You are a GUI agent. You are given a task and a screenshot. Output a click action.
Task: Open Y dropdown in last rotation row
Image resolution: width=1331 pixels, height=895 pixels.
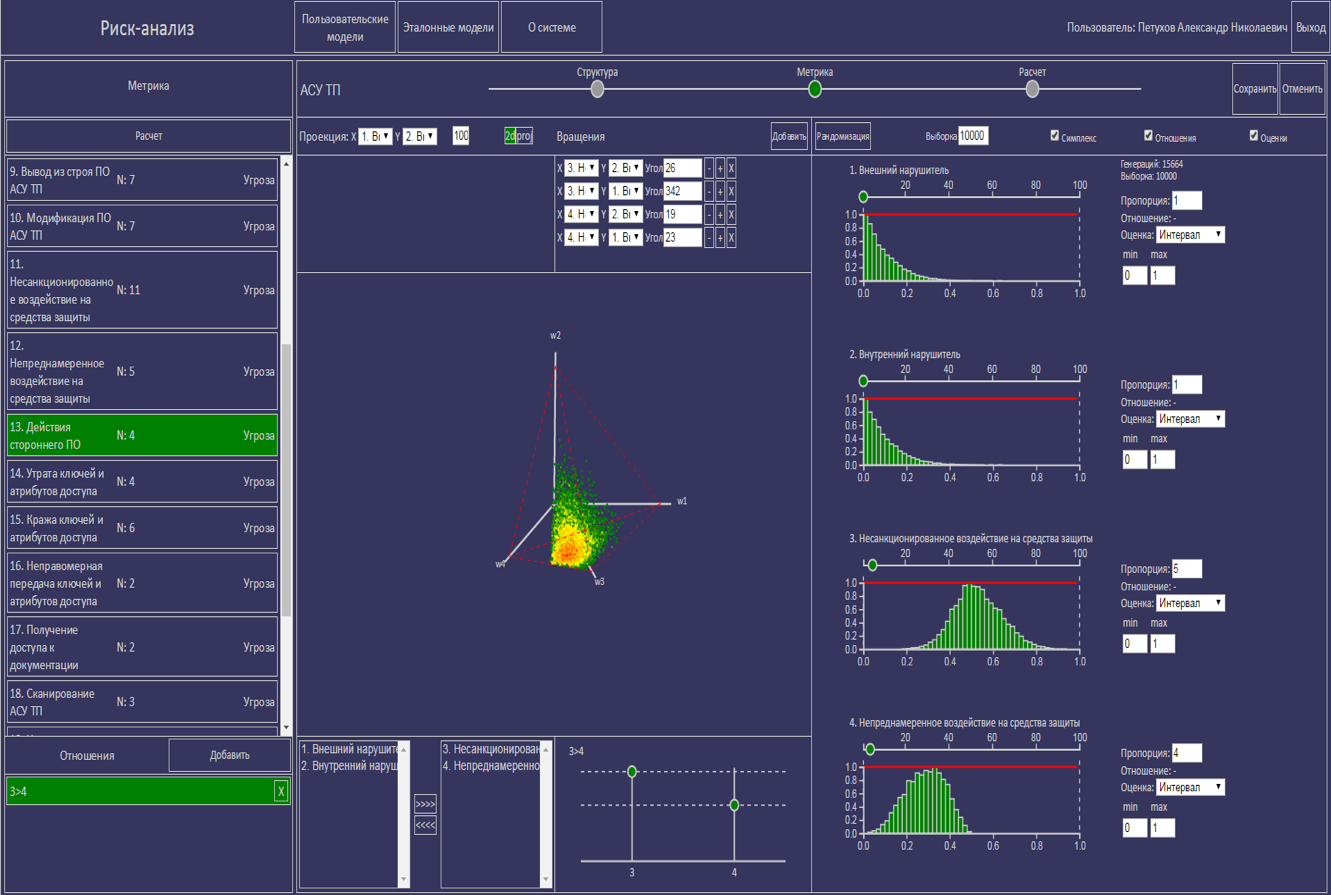click(x=625, y=237)
